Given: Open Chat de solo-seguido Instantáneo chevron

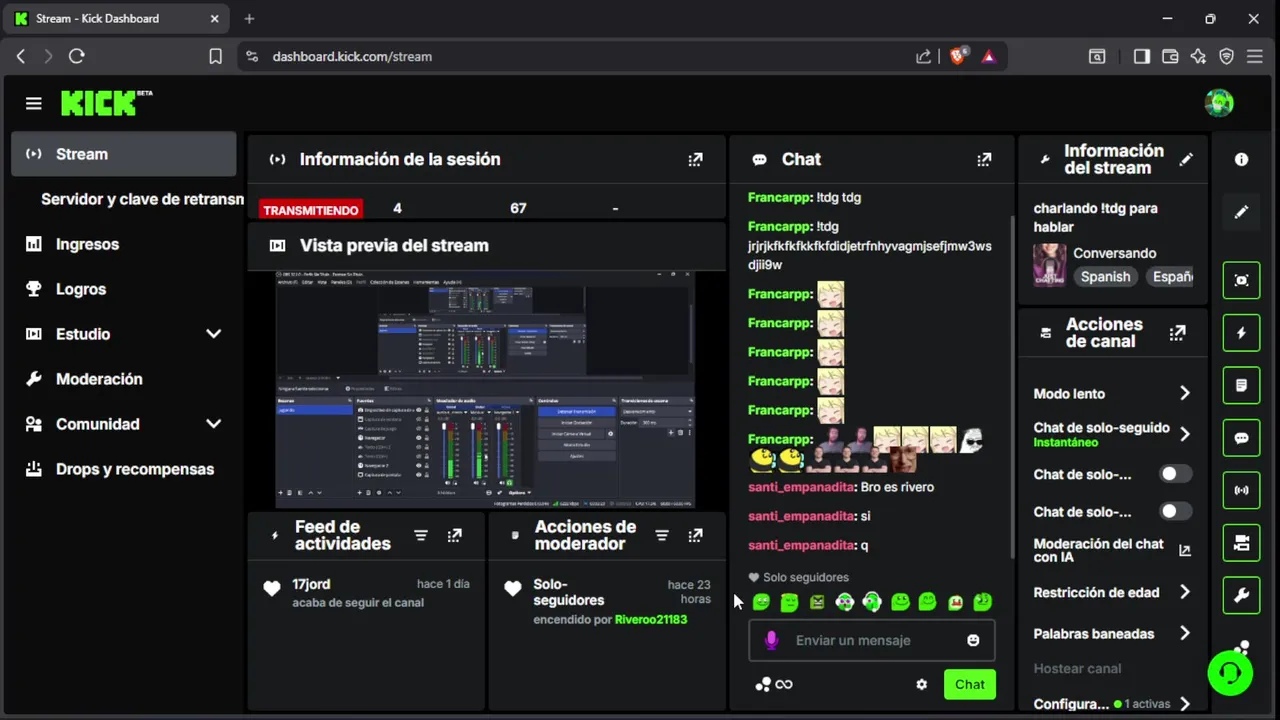Looking at the screenshot, I should [1184, 434].
